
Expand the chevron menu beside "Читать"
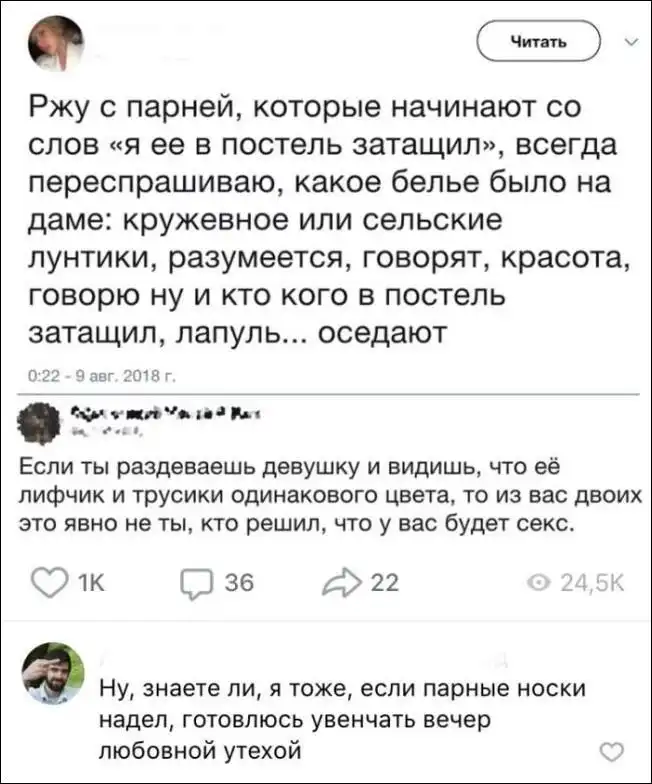click(x=629, y=43)
